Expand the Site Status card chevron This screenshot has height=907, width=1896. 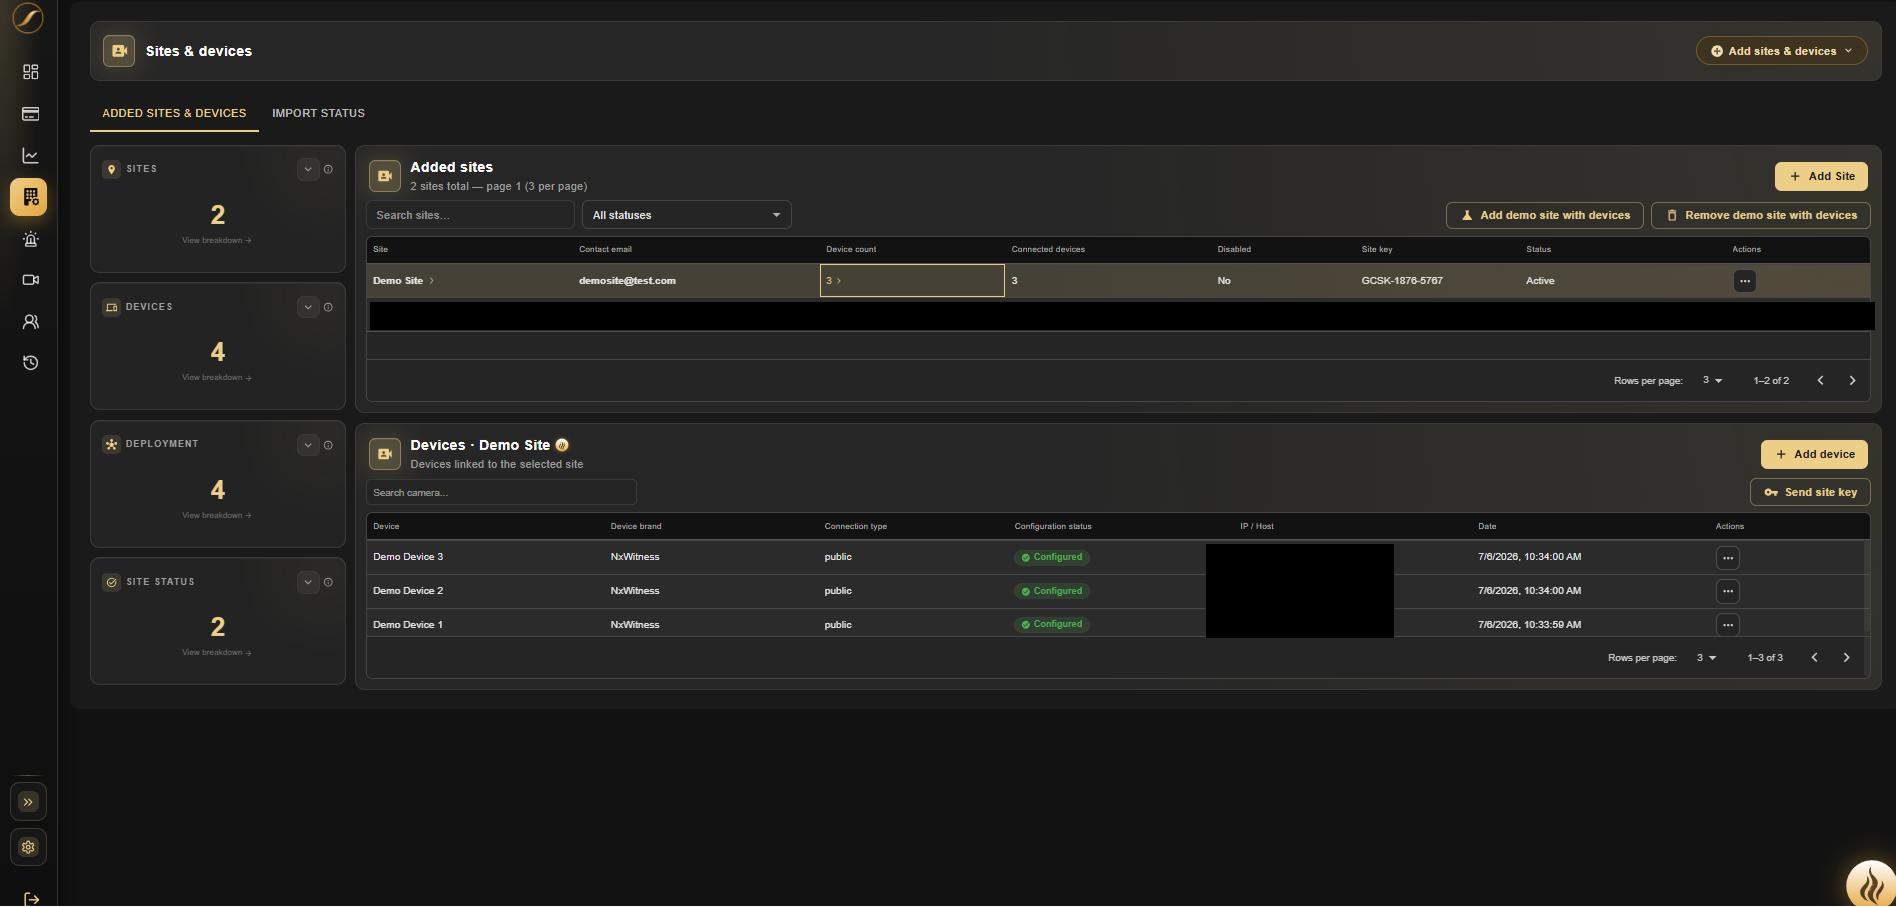[x=308, y=582]
